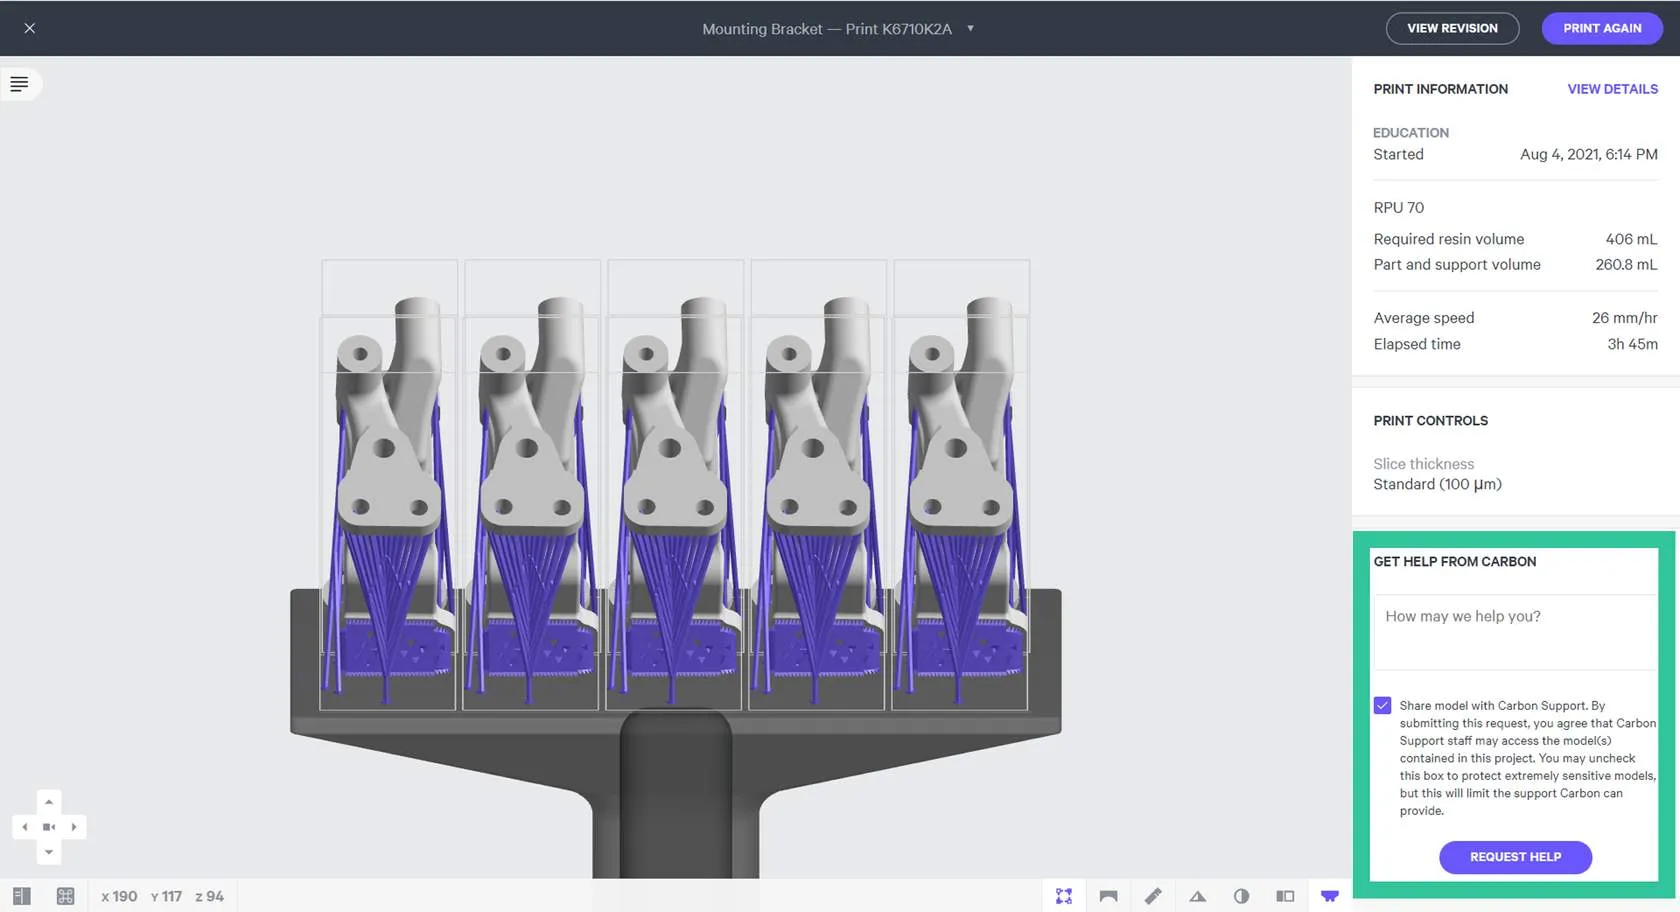The image size is (1680, 912).
Task: Click the '260.8 mL' part and support volume
Action: point(1626,265)
